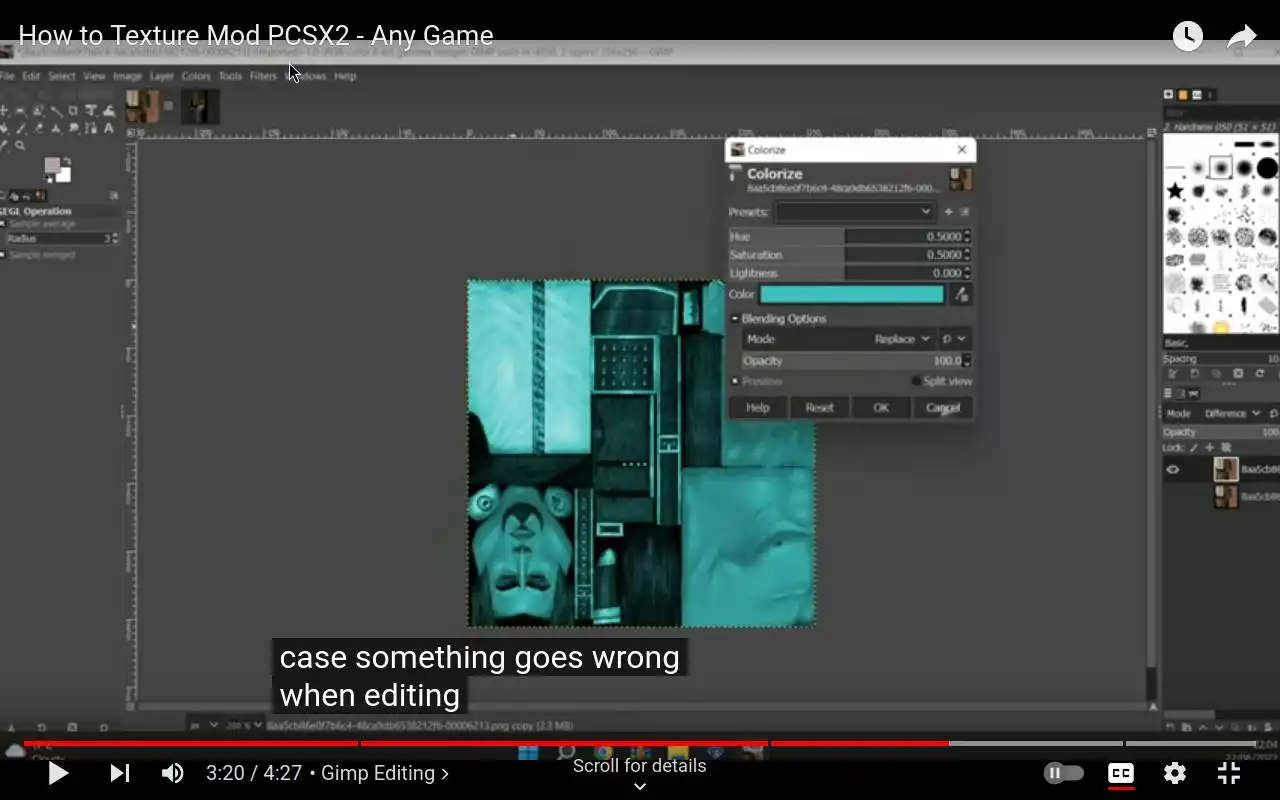Open the Share video arrow
The width and height of the screenshot is (1280, 800).
pyautogui.click(x=1241, y=37)
